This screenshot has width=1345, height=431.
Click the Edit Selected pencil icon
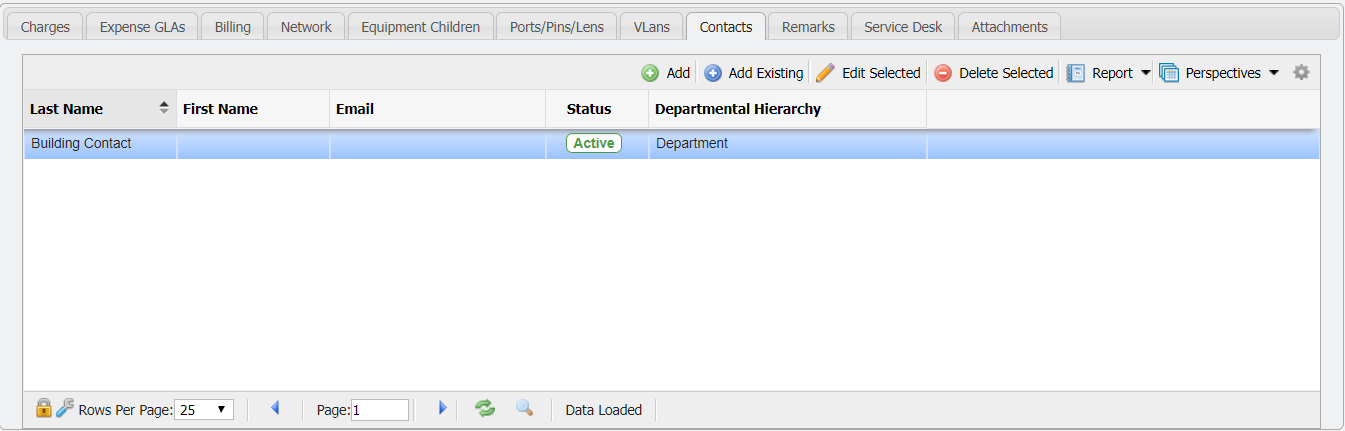825,73
